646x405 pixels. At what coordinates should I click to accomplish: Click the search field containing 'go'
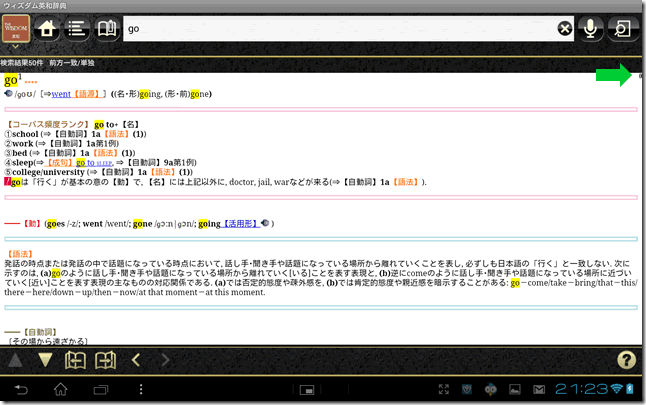click(x=340, y=29)
